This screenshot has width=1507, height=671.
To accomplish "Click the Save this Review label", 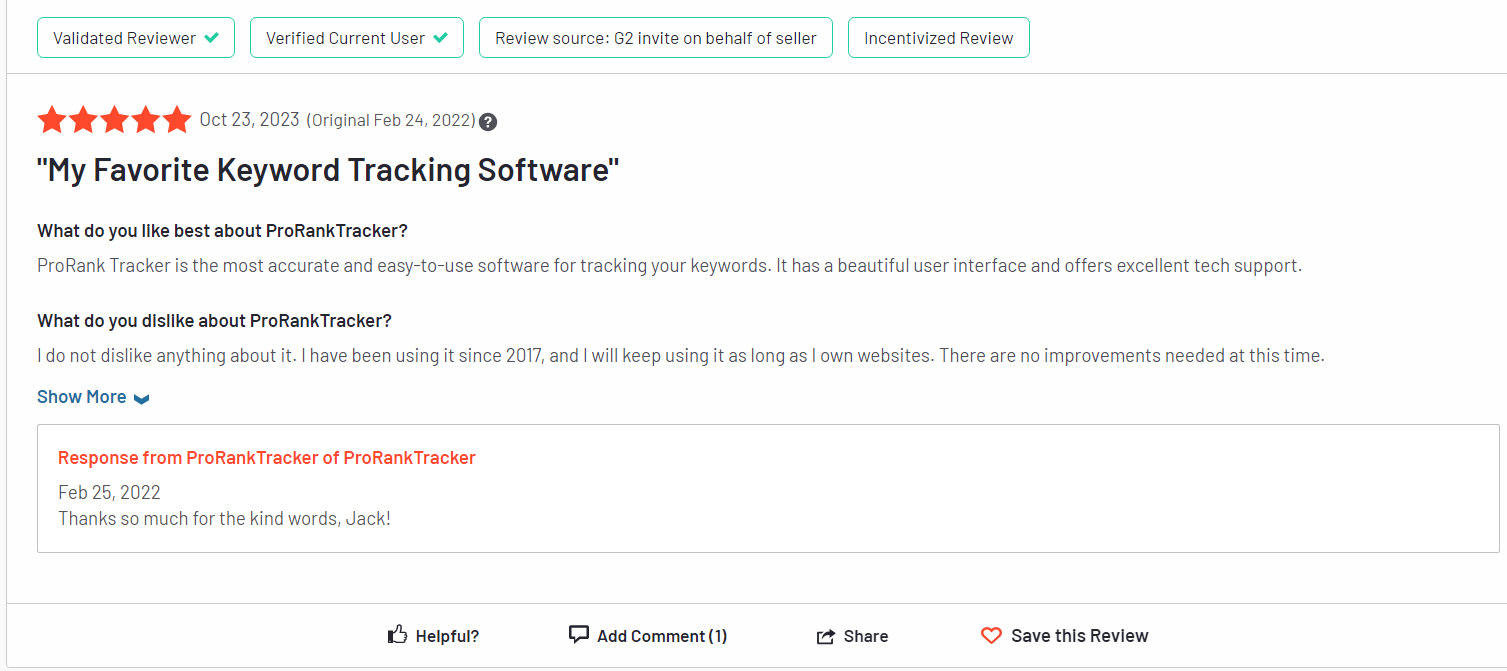I will (x=1080, y=636).
